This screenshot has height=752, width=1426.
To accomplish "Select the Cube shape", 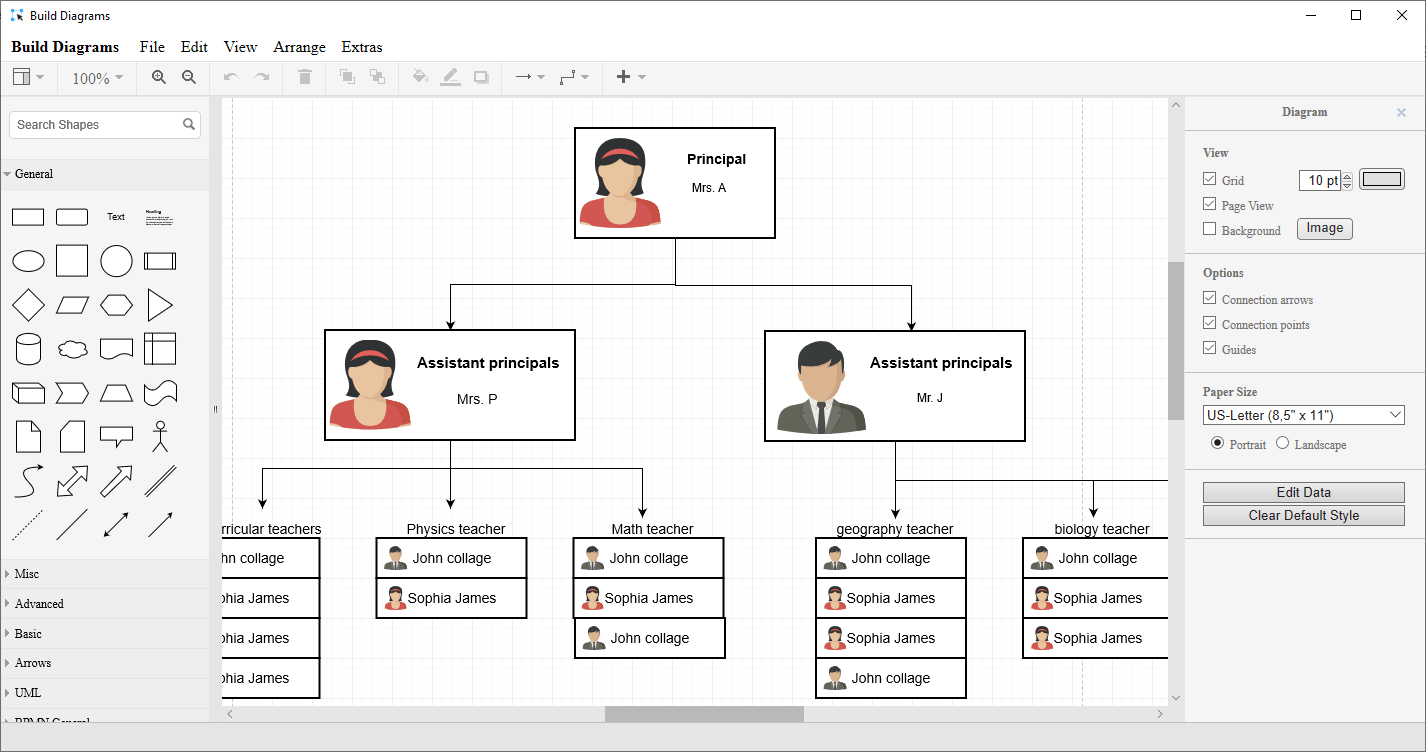I will click(x=28, y=393).
